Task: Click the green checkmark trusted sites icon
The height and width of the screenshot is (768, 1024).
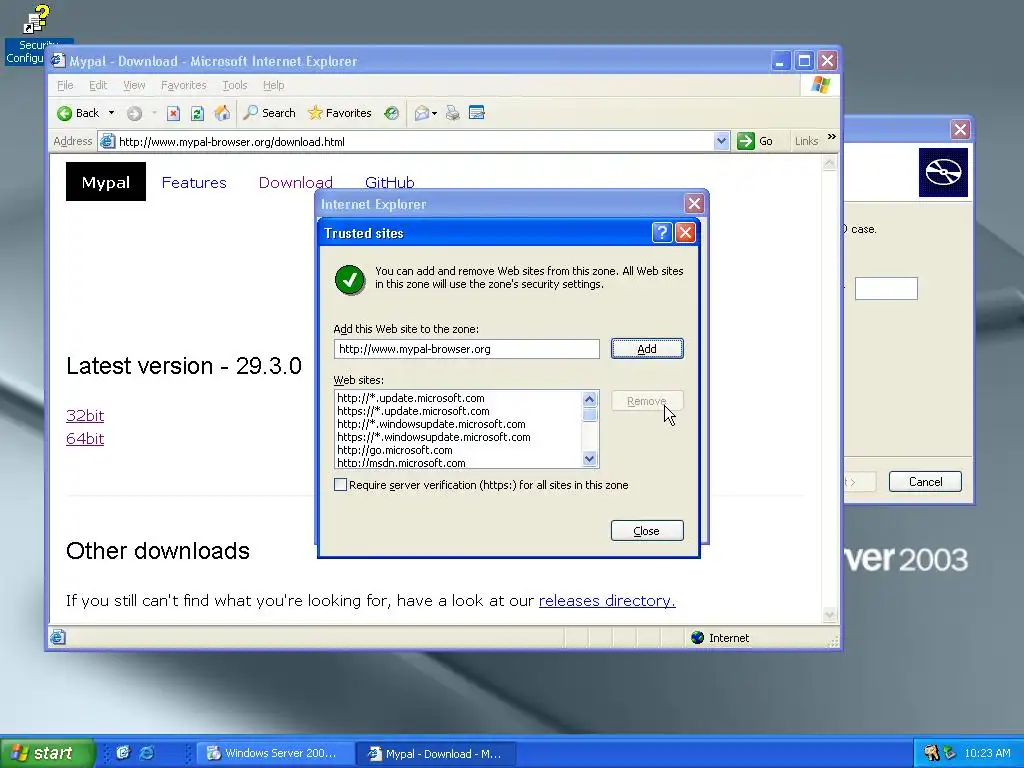Action: 350,280
